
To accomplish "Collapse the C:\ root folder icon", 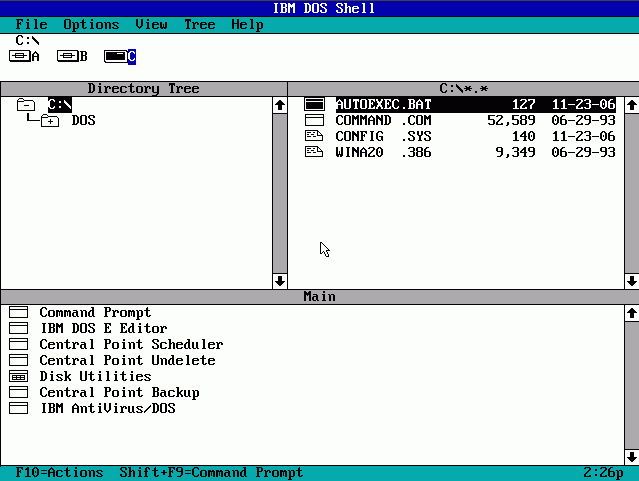I will pos(27,104).
